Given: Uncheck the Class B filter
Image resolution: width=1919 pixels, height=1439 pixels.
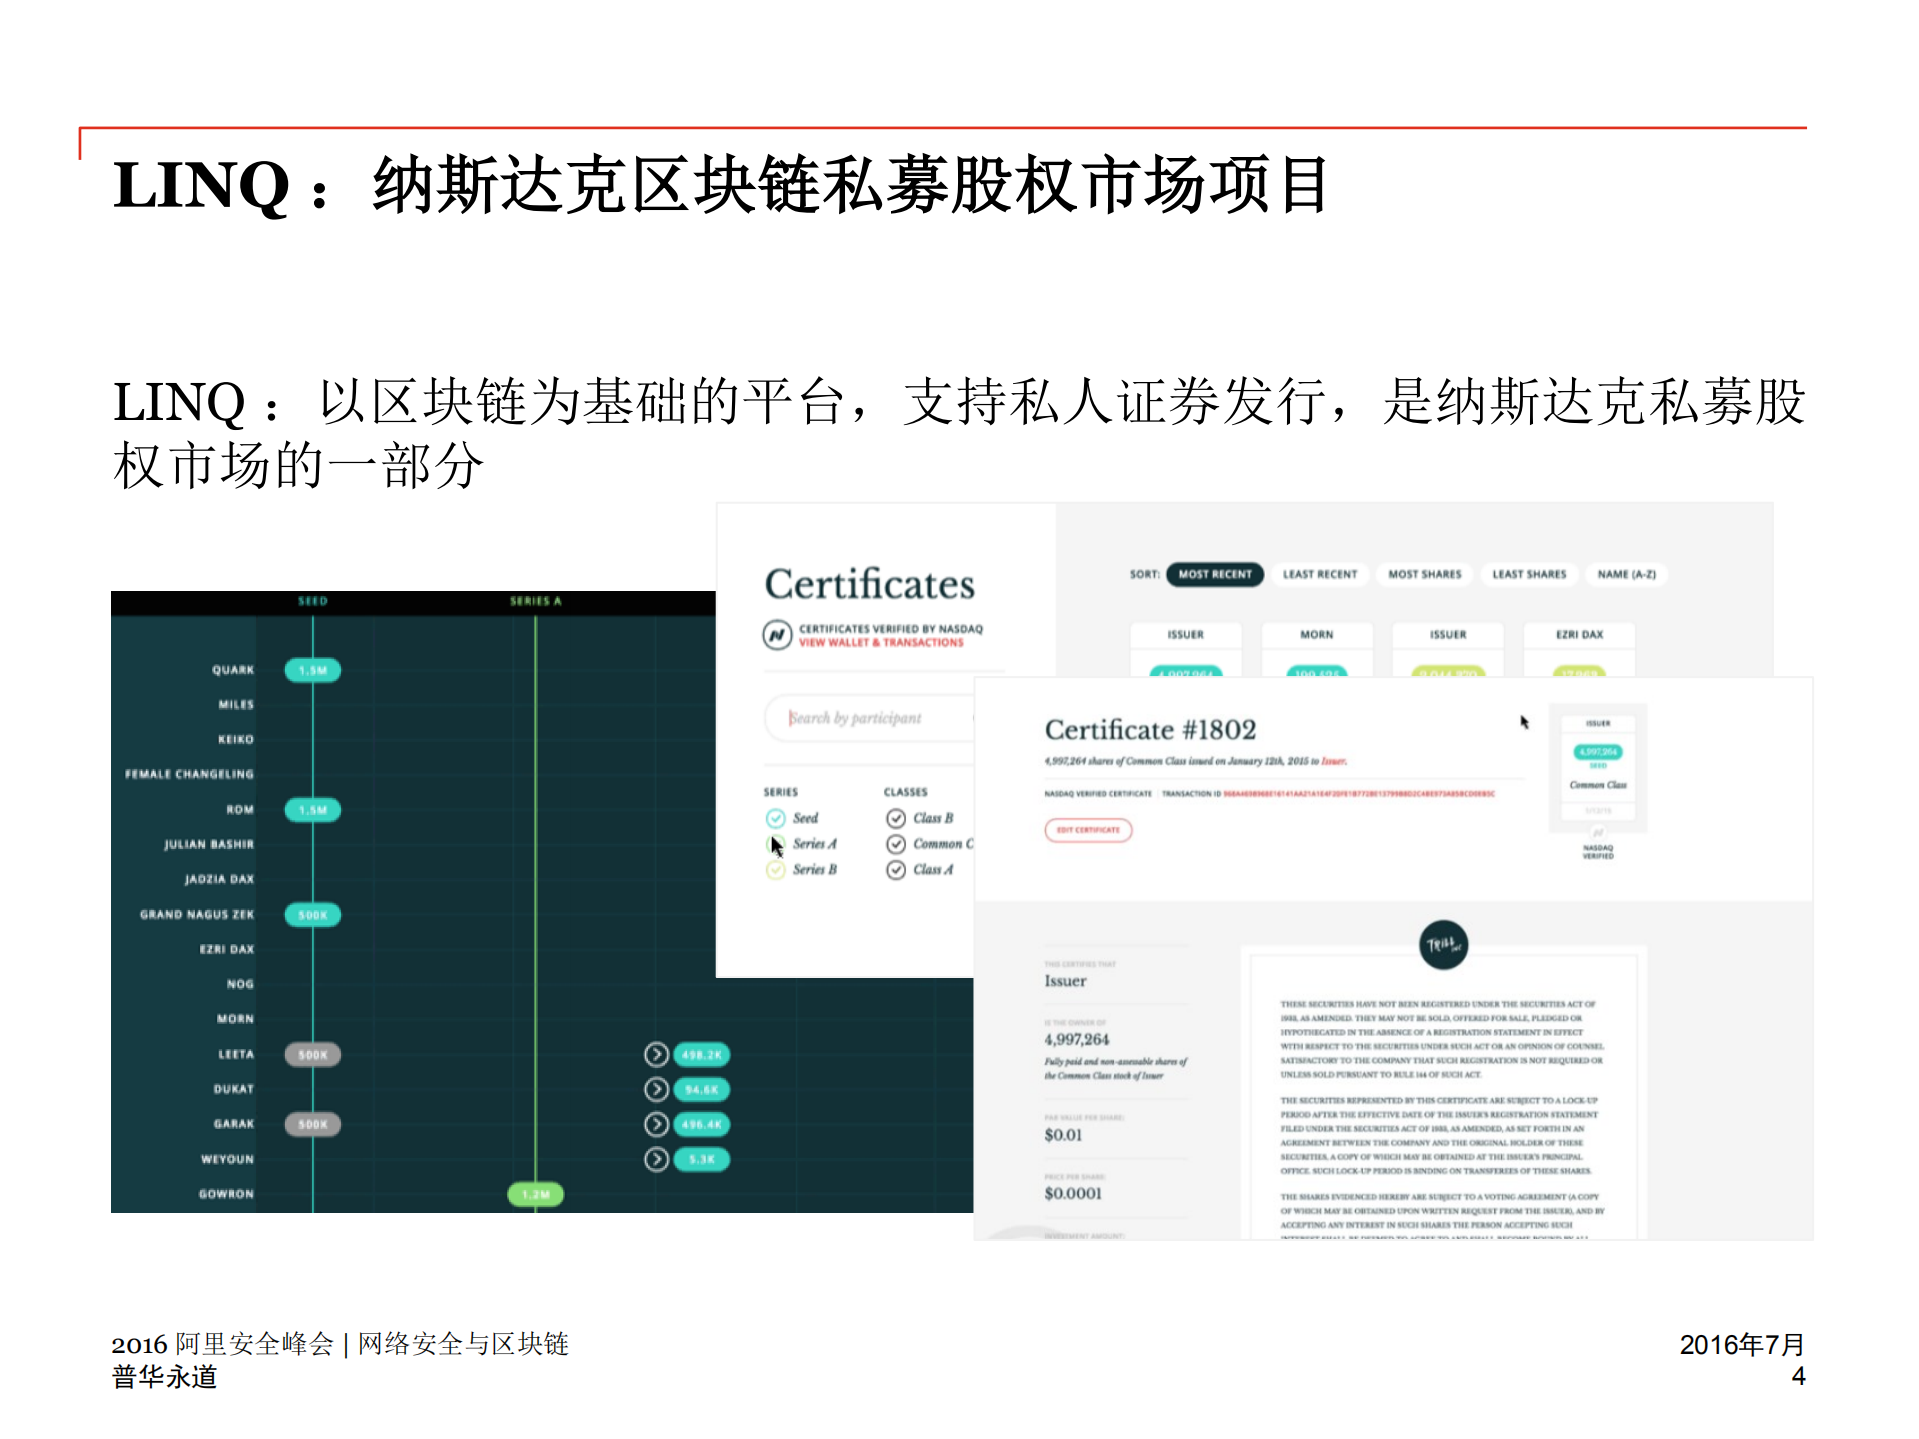Looking at the screenshot, I should pos(898,818).
